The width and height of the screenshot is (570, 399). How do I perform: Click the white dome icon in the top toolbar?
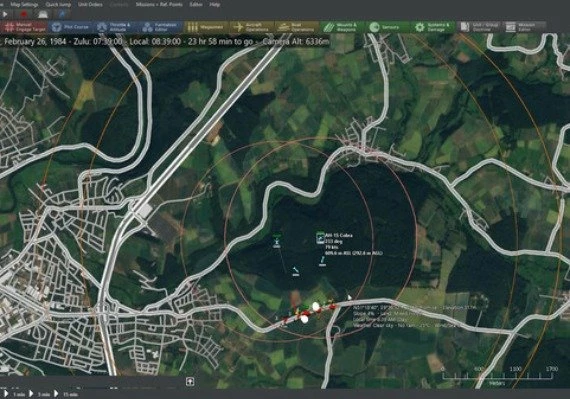[43, 15]
